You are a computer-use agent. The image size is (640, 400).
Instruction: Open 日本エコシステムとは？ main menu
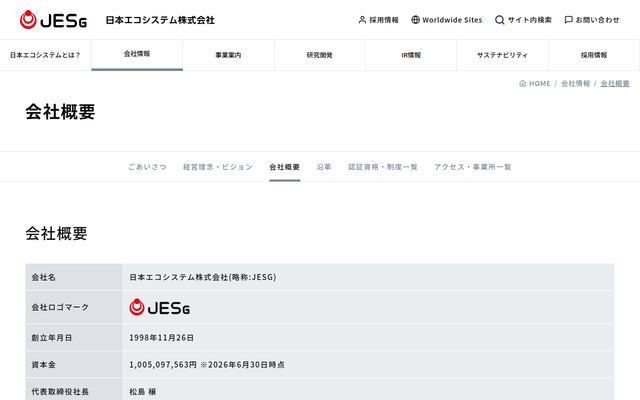pos(45,55)
